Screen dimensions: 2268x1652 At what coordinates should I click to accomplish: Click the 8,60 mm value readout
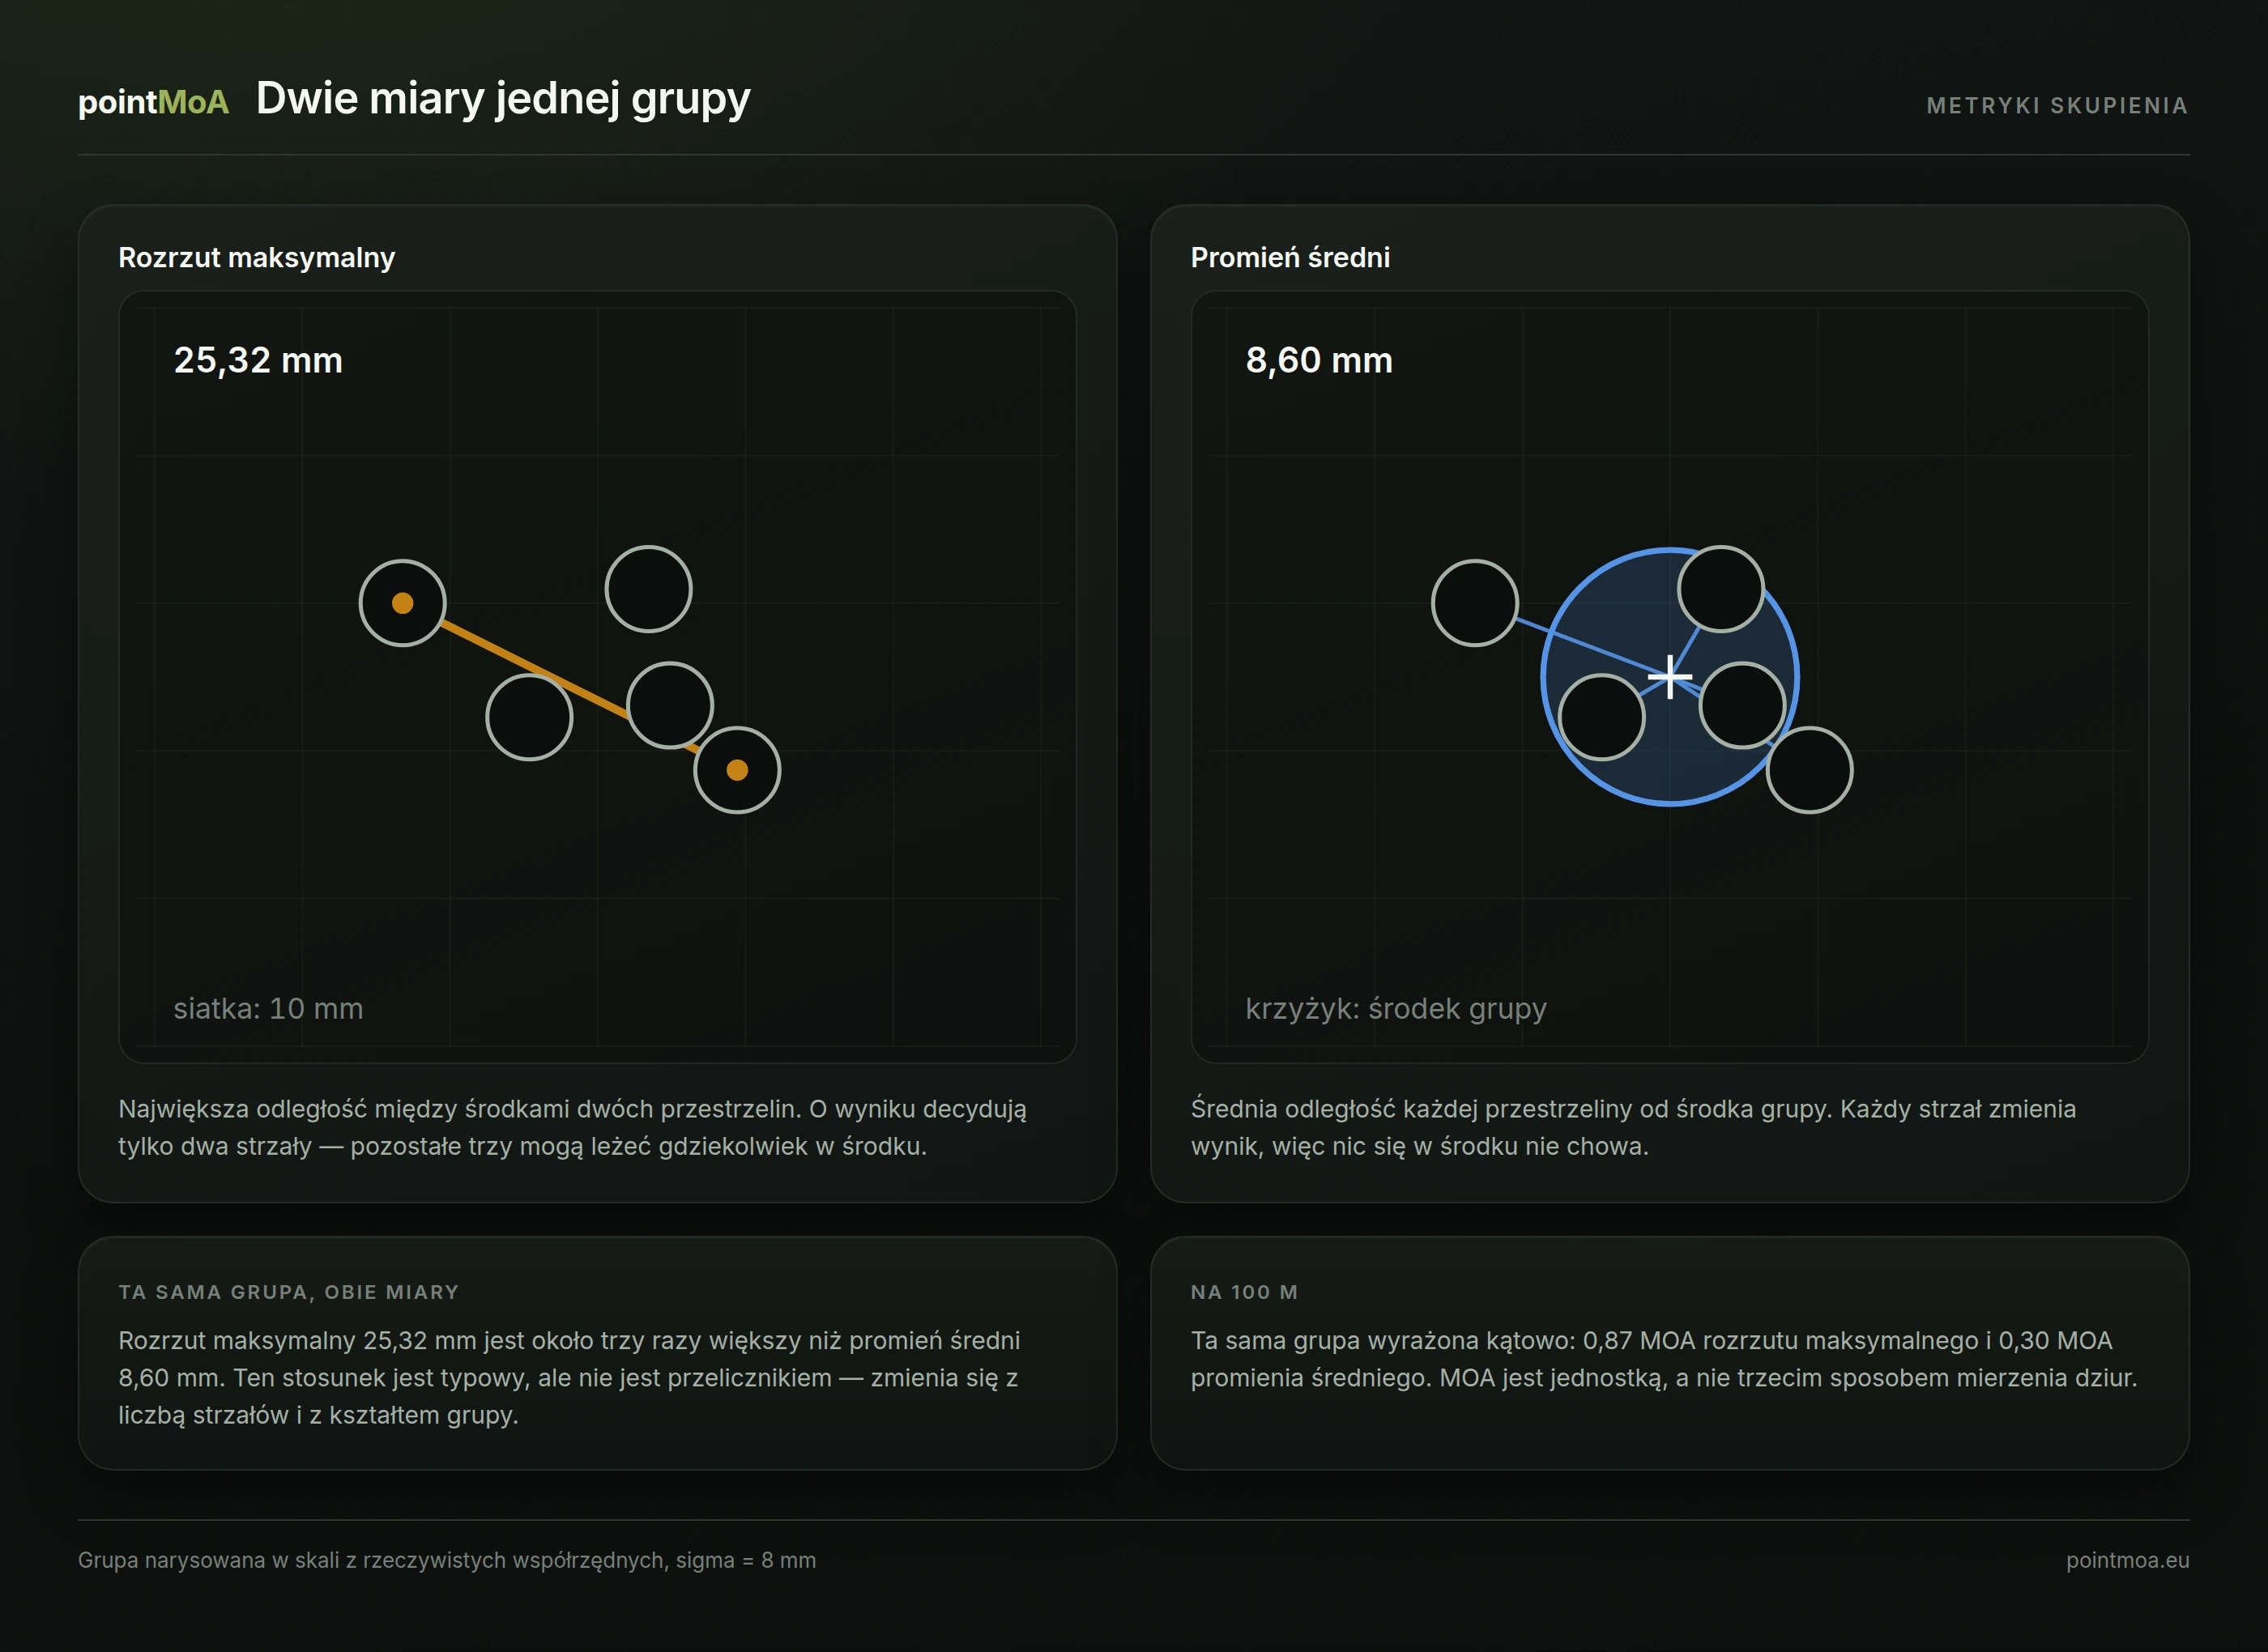1319,360
